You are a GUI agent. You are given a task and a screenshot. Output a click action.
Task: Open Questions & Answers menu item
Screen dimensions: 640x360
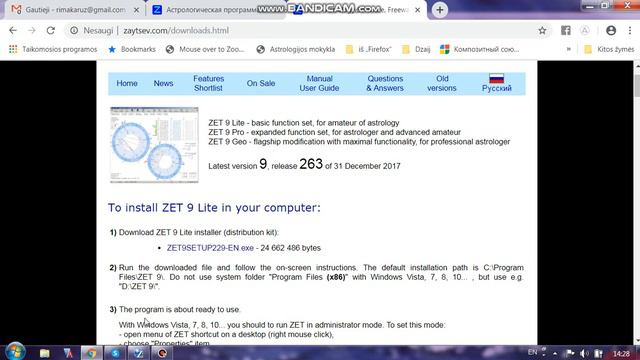pyautogui.click(x=385, y=83)
